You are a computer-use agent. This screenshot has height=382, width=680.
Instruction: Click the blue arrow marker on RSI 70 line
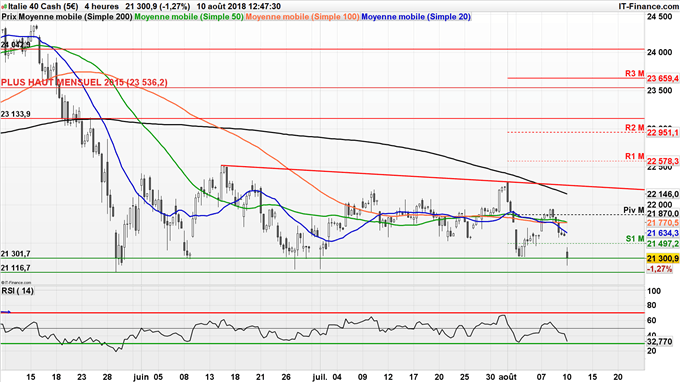(6, 311)
